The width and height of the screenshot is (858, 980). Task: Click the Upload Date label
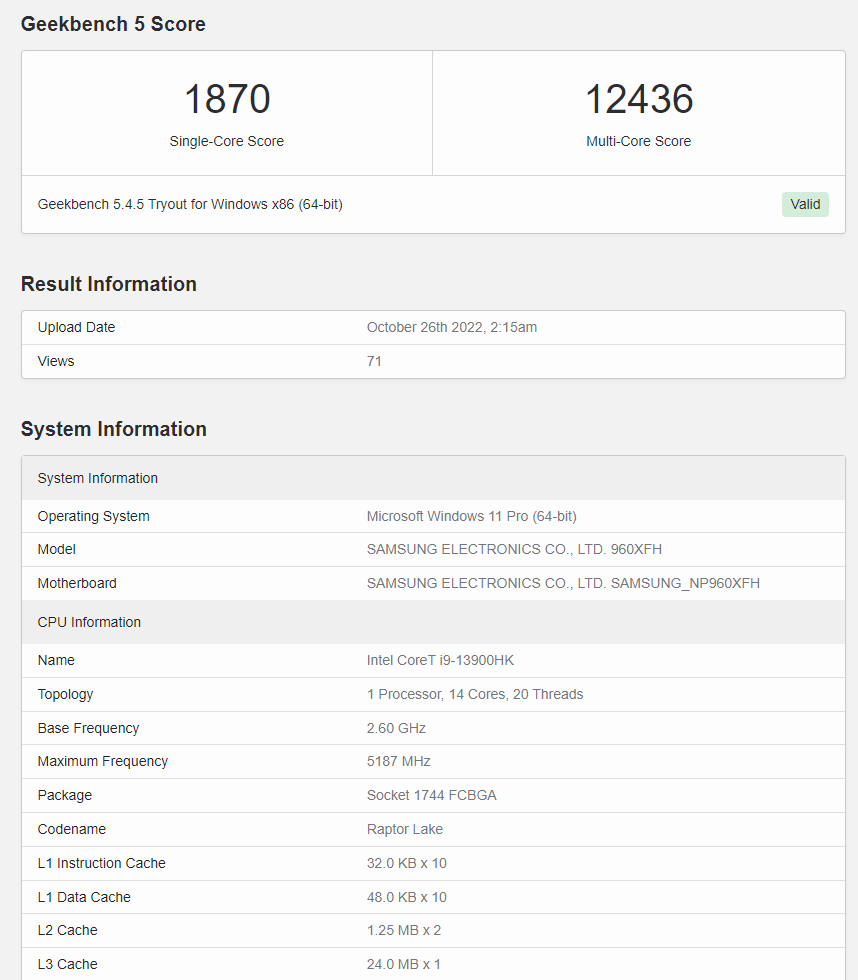76,328
